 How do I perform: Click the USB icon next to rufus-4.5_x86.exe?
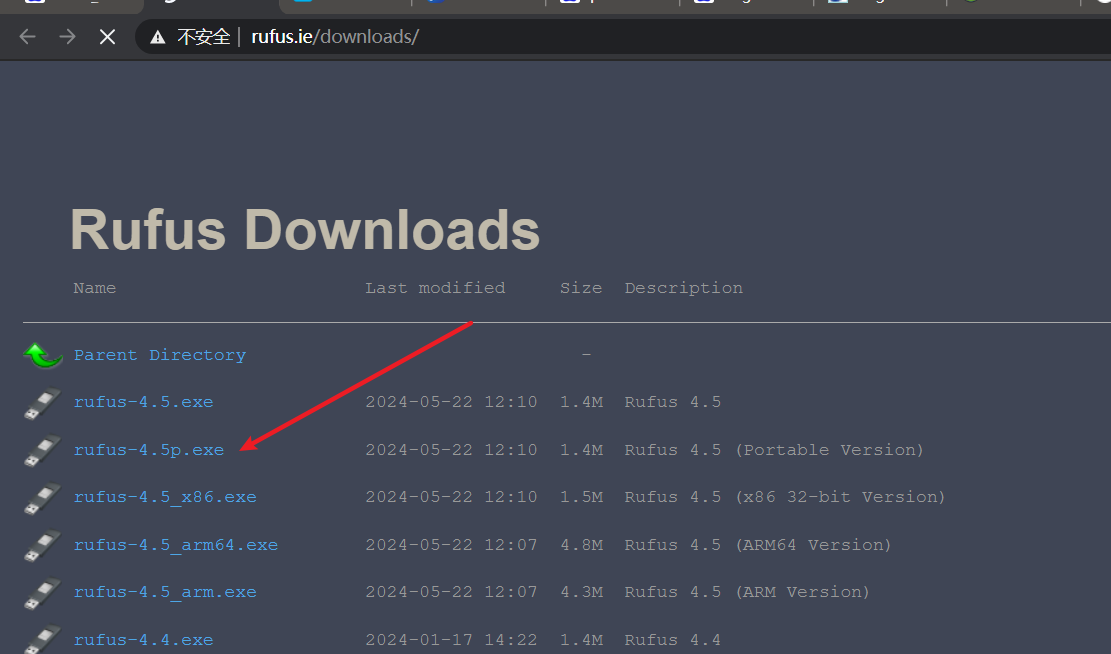coord(43,498)
